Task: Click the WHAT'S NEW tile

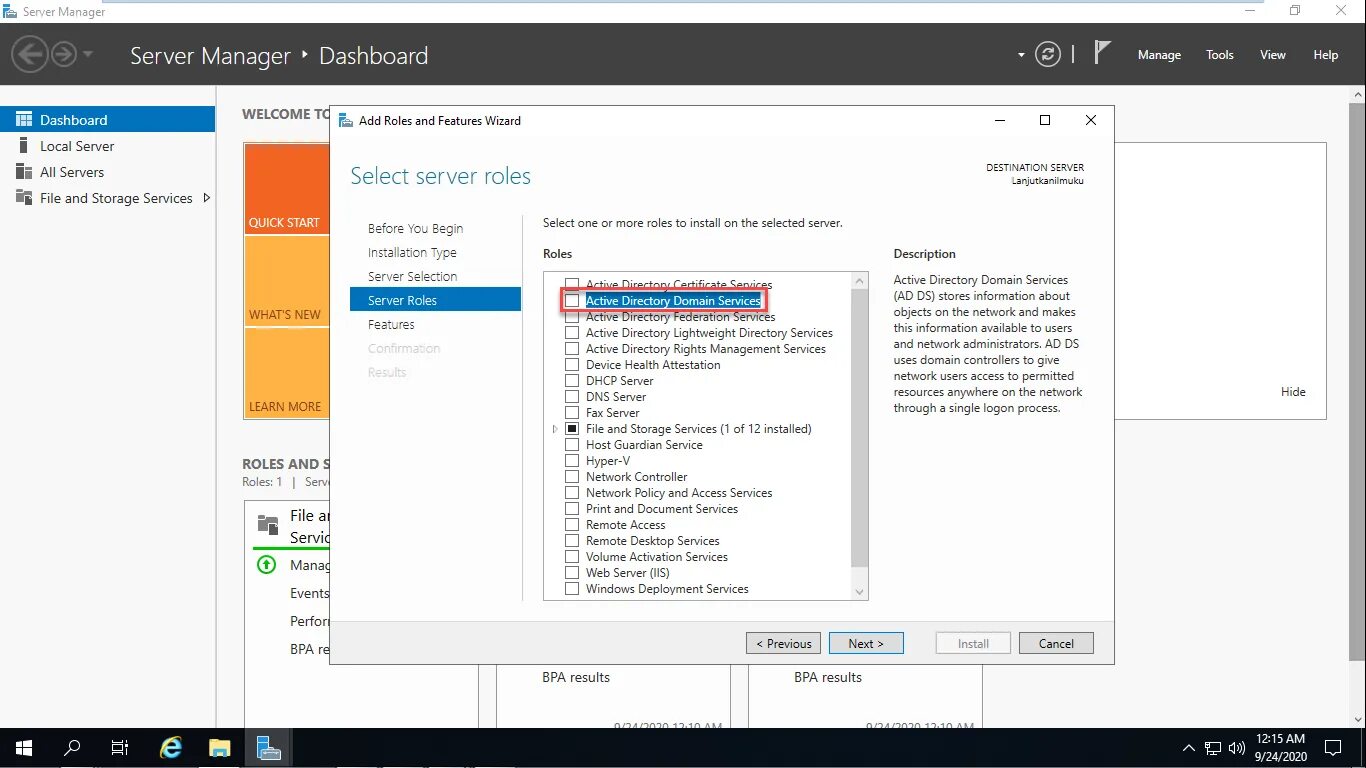Action: pos(287,282)
